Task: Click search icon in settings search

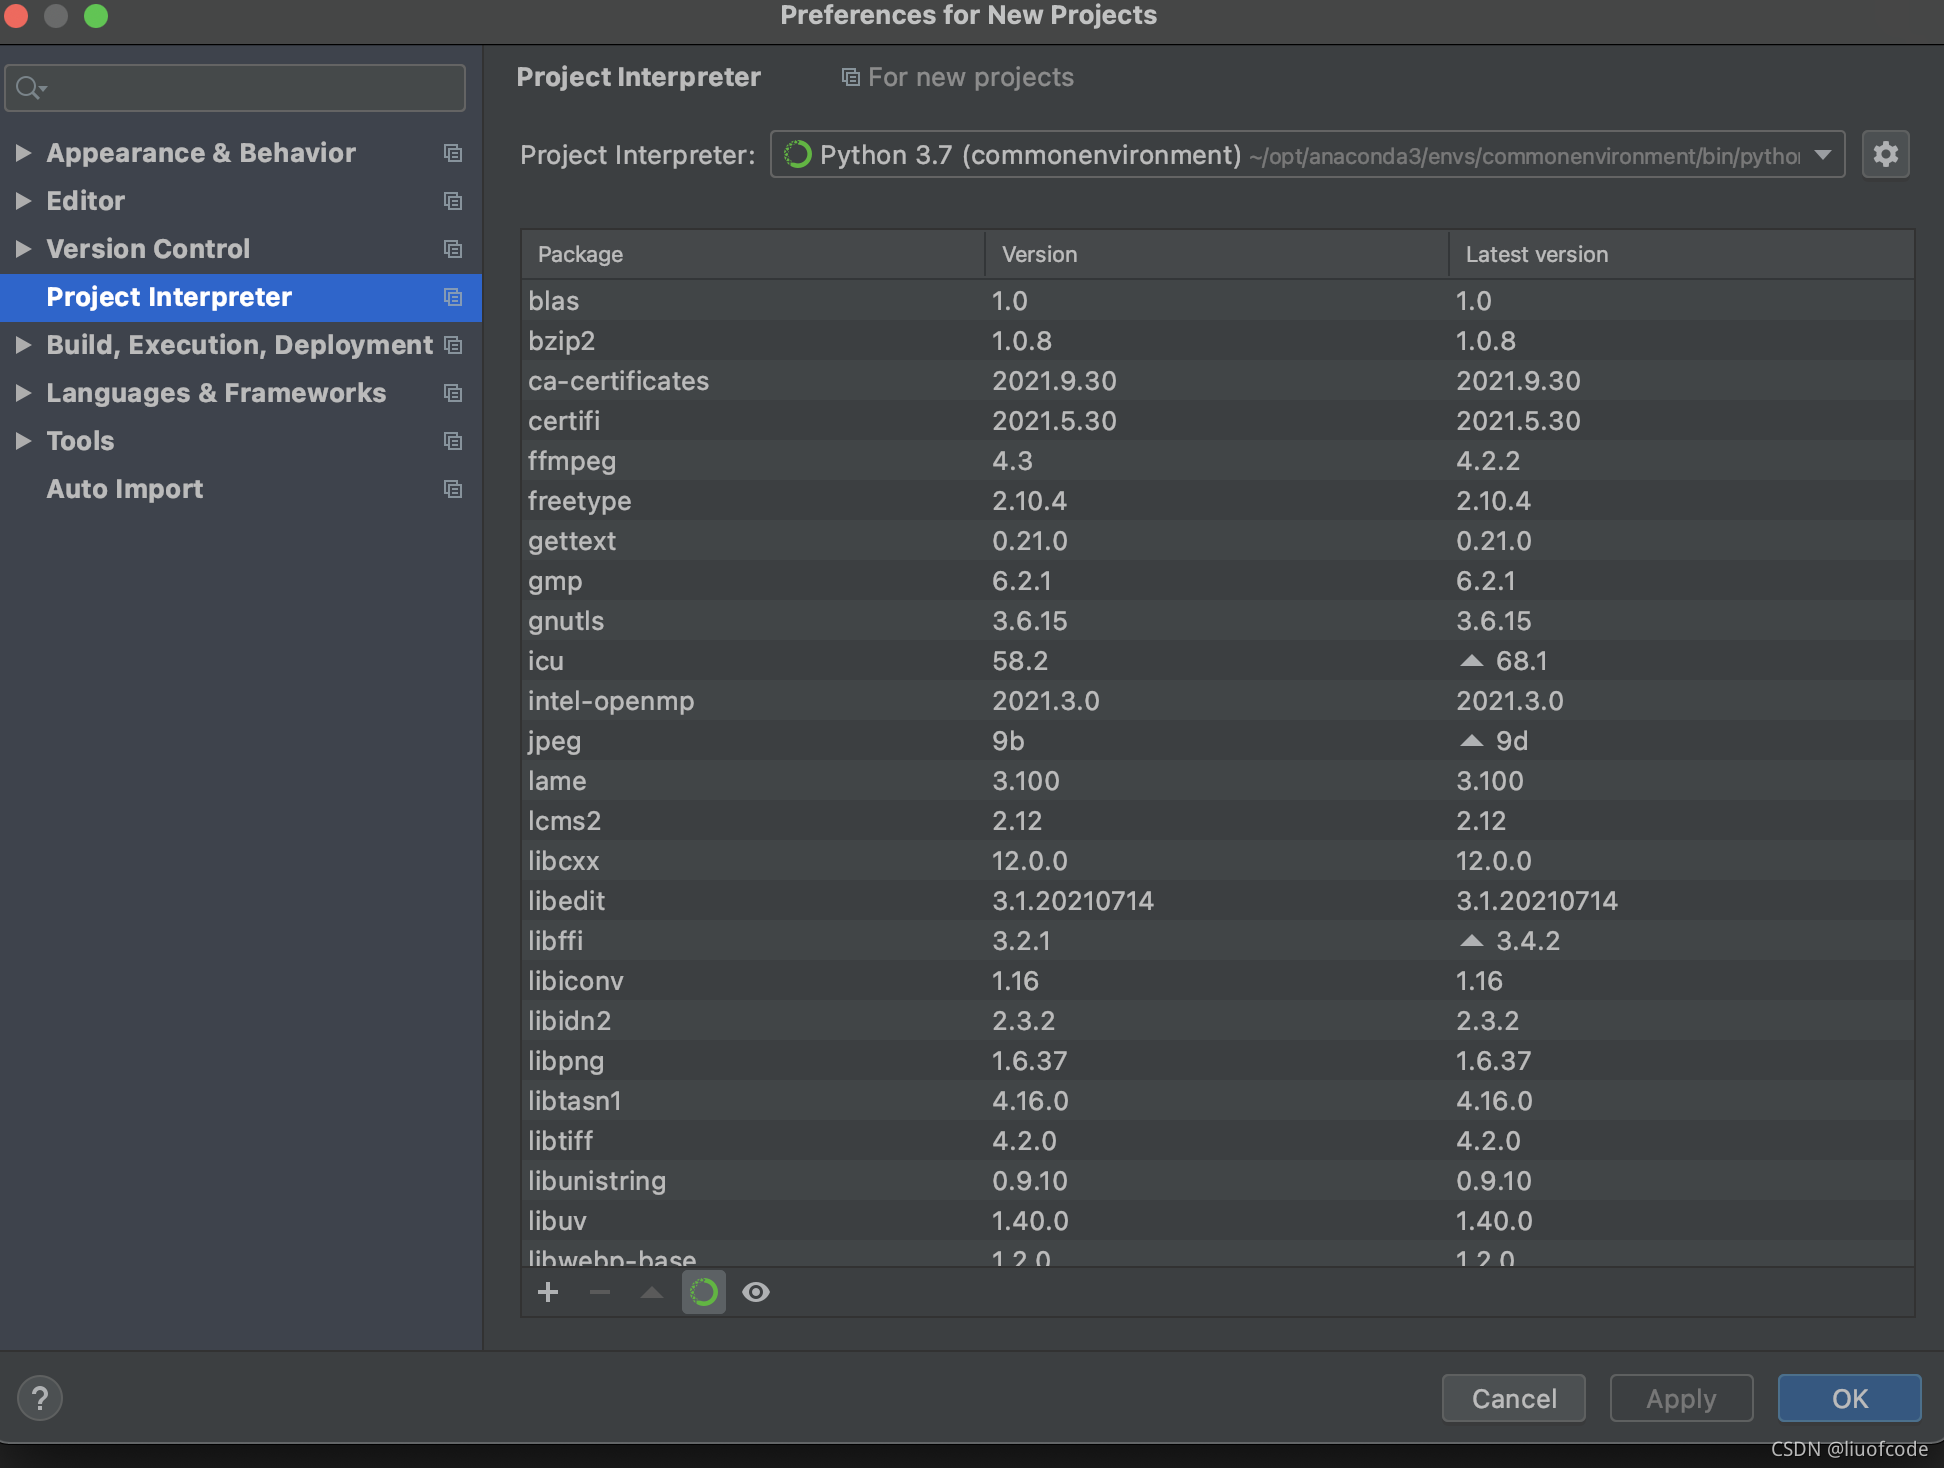Action: coord(30,88)
